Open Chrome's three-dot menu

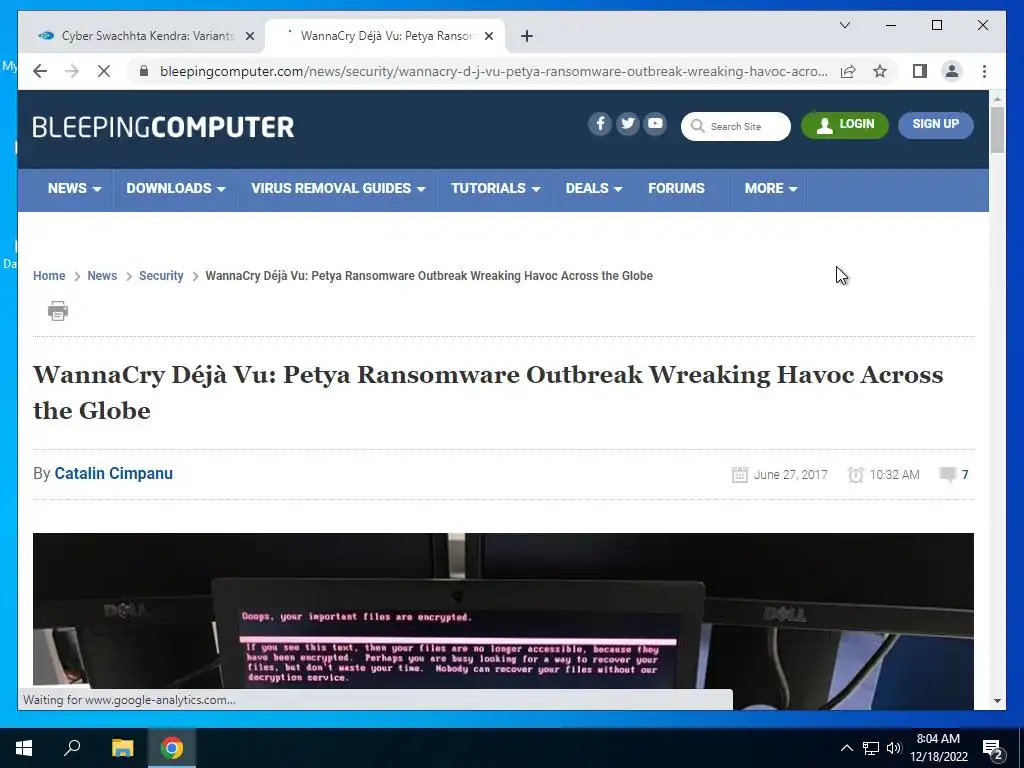[x=984, y=71]
